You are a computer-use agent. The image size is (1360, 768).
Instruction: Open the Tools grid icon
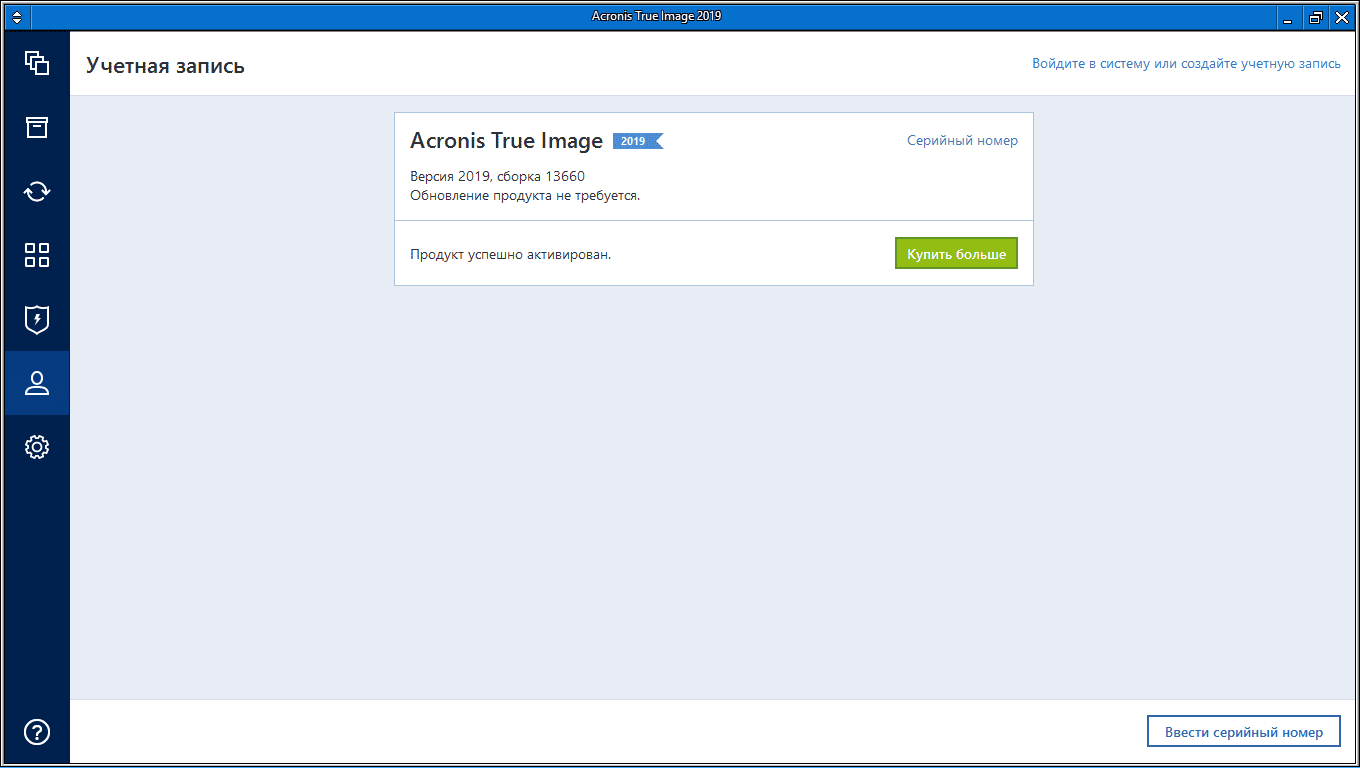(x=37, y=255)
